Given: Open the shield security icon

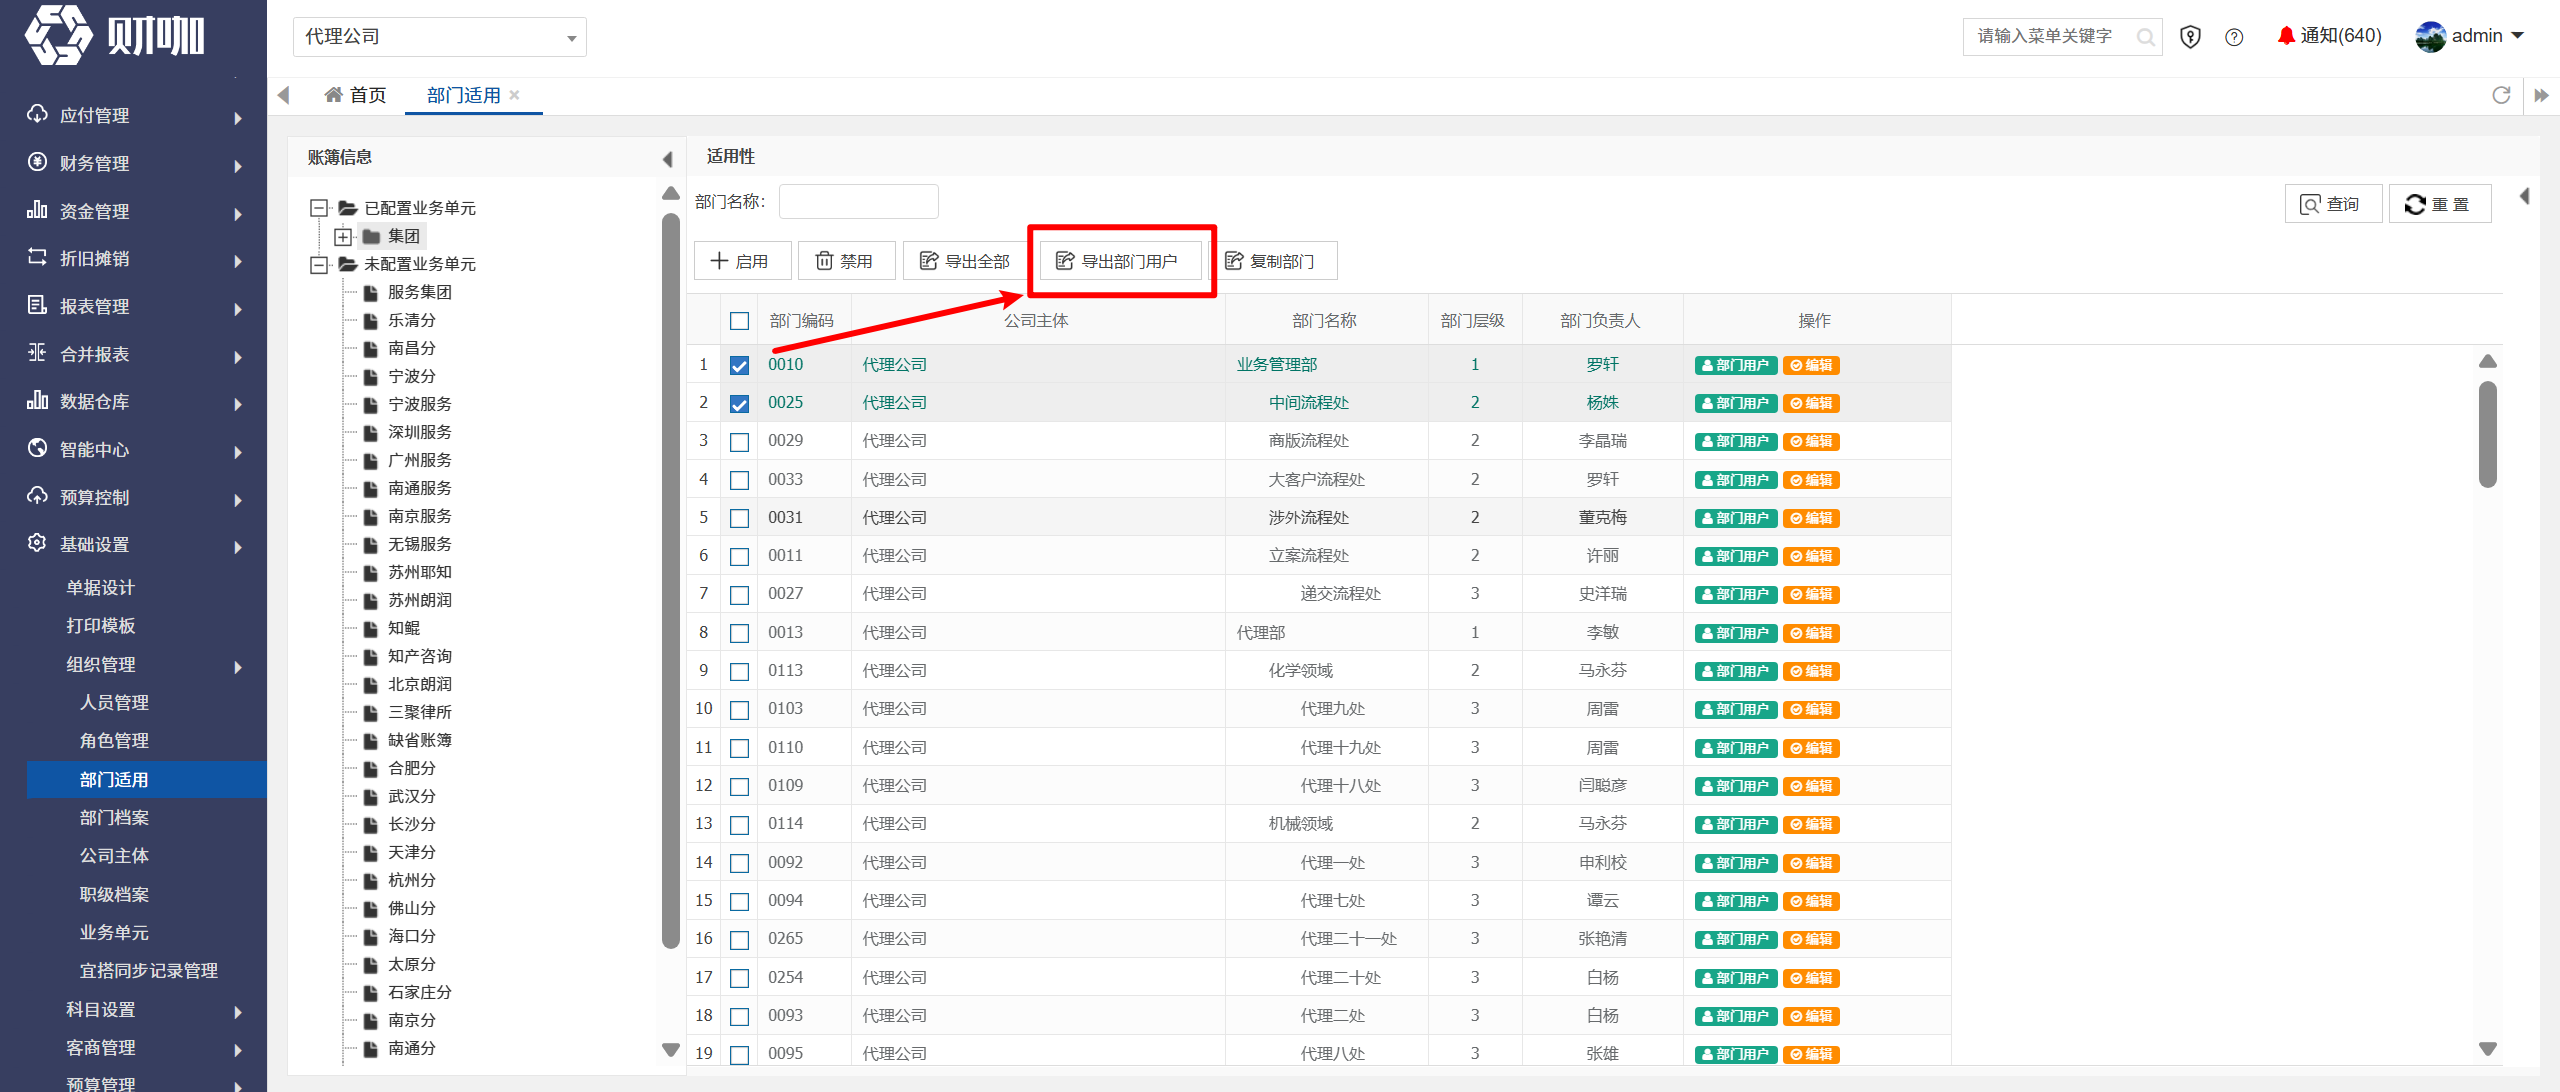Looking at the screenshot, I should pos(2190,37).
